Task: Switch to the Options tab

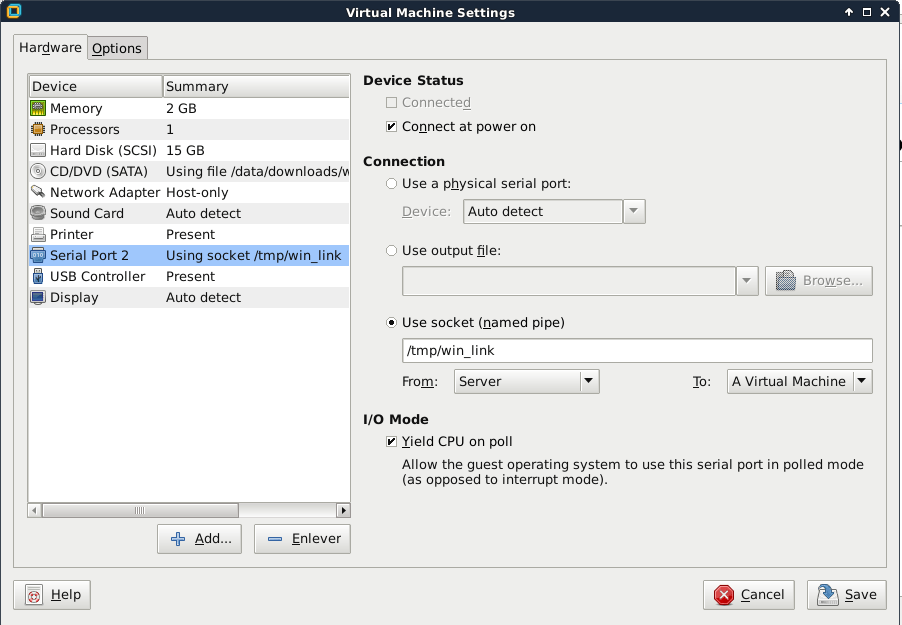Action: point(117,48)
